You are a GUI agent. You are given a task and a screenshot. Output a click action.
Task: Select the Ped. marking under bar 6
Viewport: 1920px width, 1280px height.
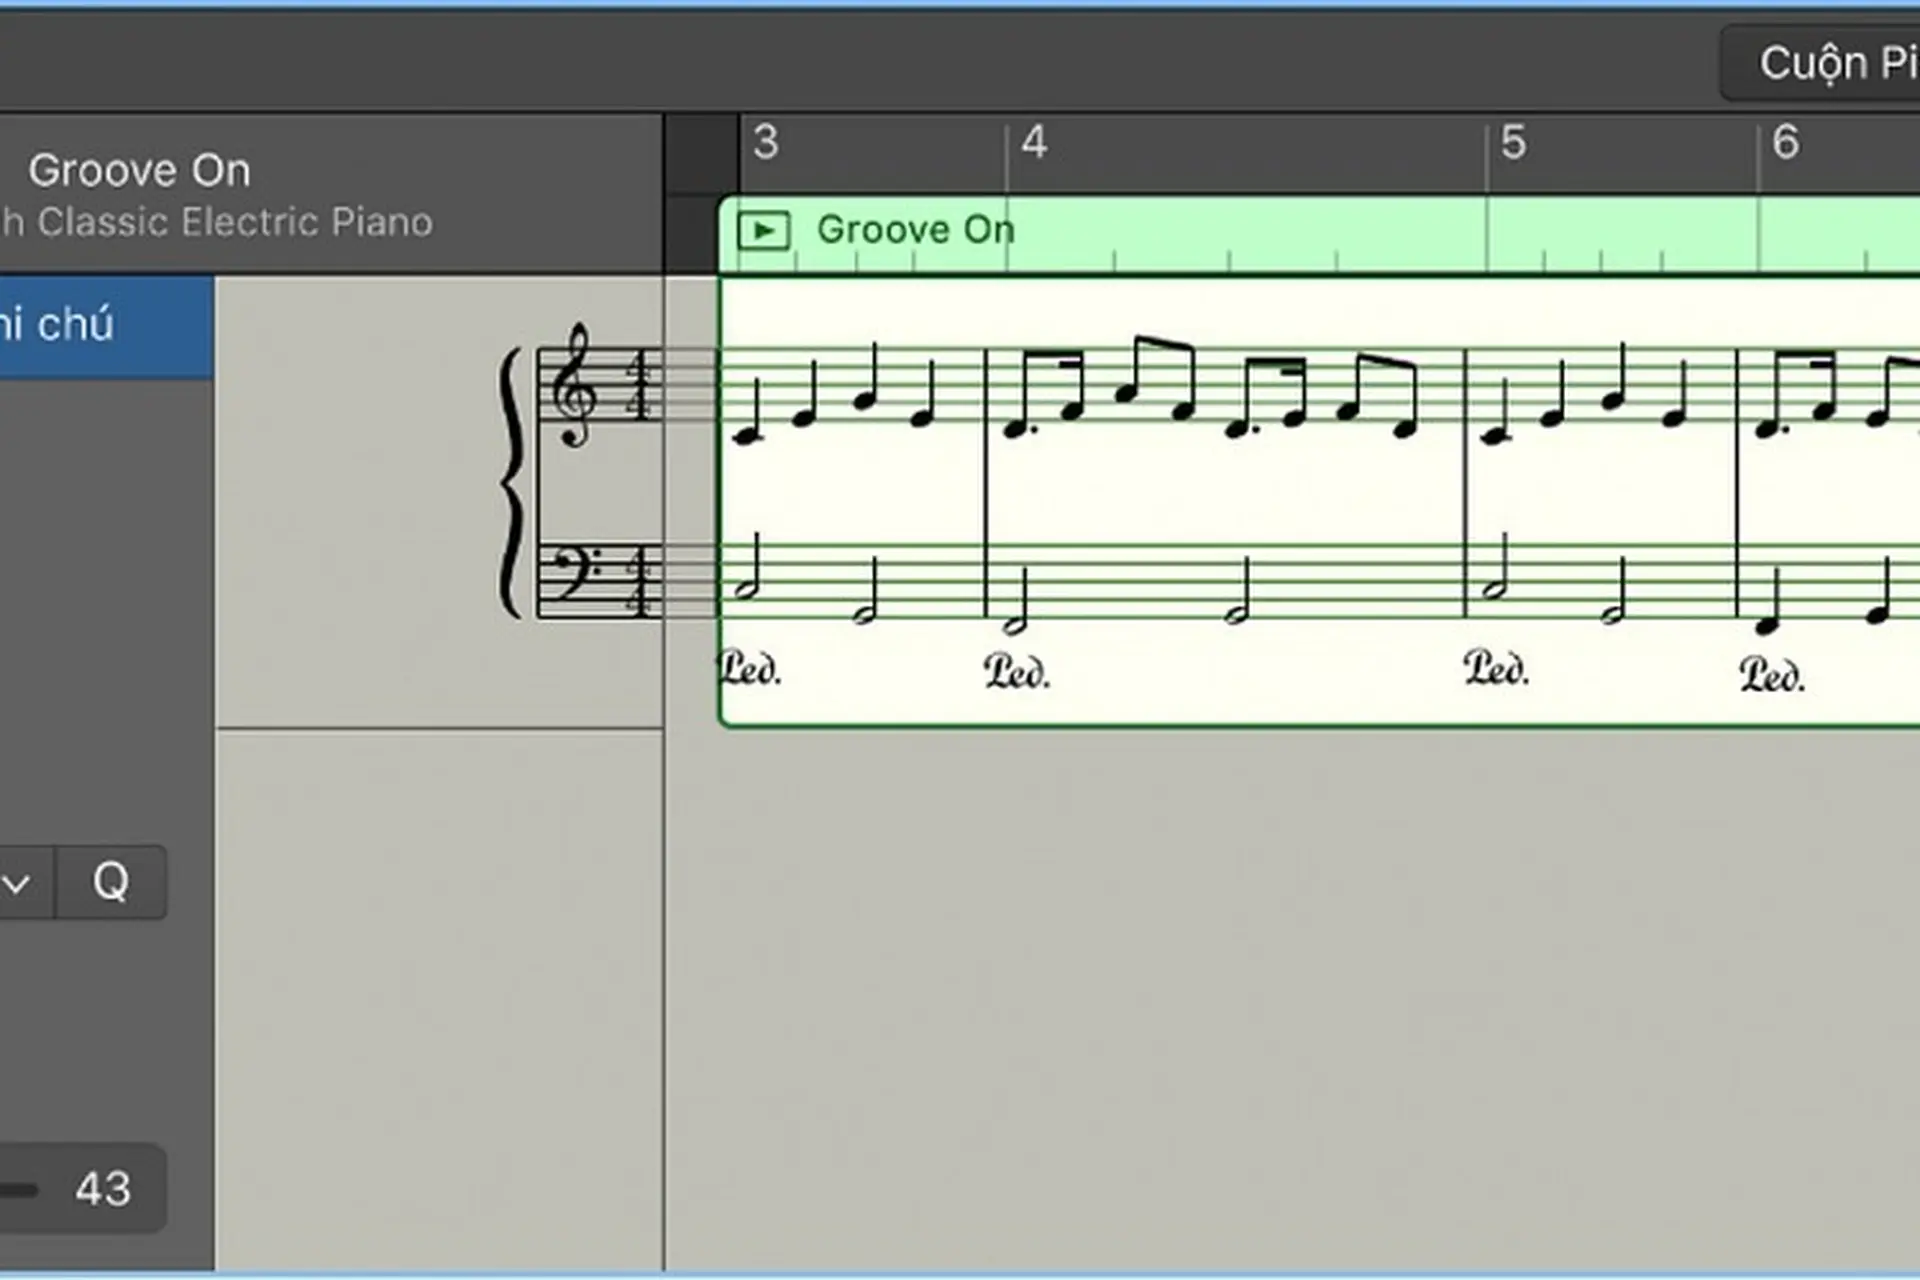click(1772, 676)
